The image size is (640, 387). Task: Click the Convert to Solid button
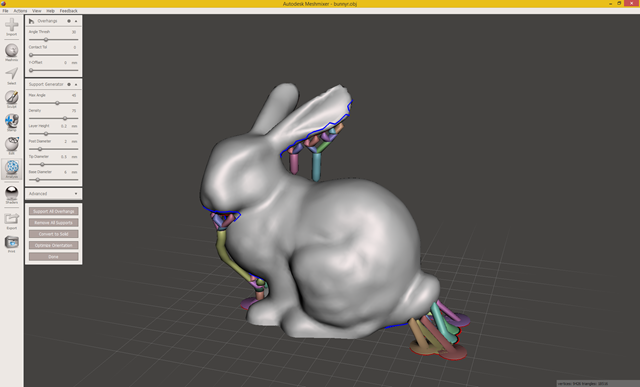(x=53, y=234)
